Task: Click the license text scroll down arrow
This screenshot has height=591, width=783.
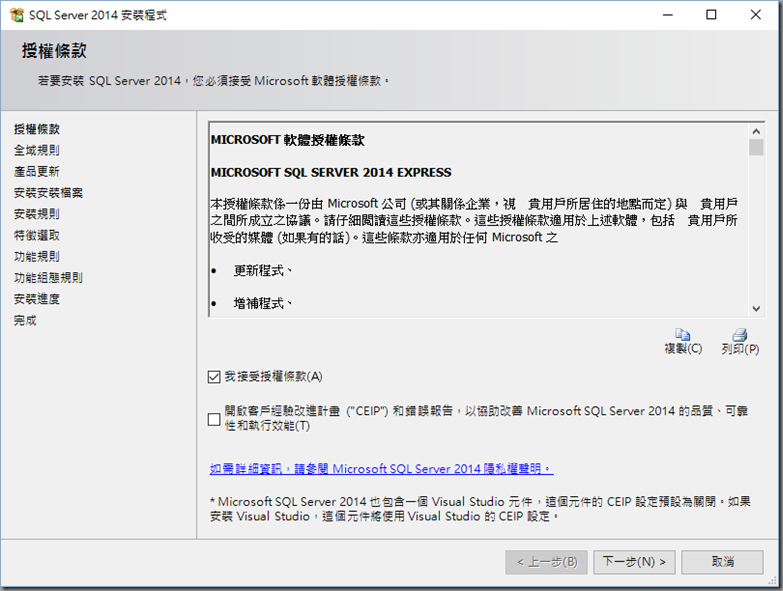Action: pos(756,309)
